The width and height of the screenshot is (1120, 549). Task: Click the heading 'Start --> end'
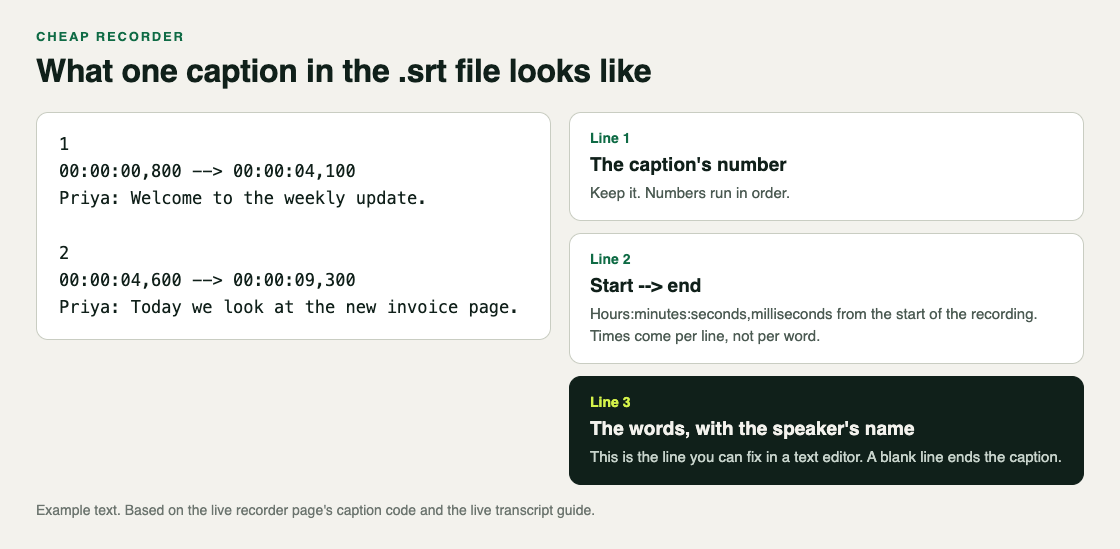[x=646, y=286]
